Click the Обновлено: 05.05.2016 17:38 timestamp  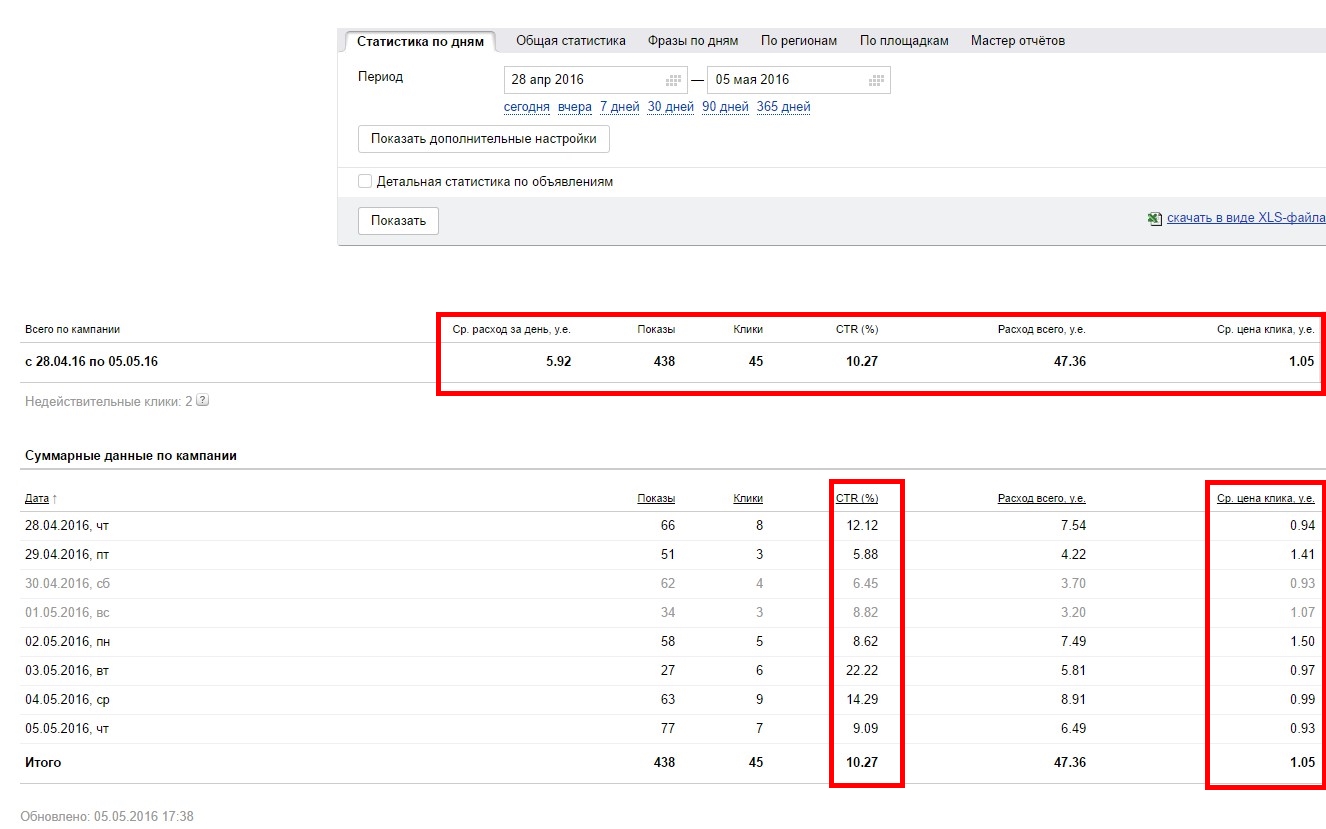pyautogui.click(x=107, y=817)
